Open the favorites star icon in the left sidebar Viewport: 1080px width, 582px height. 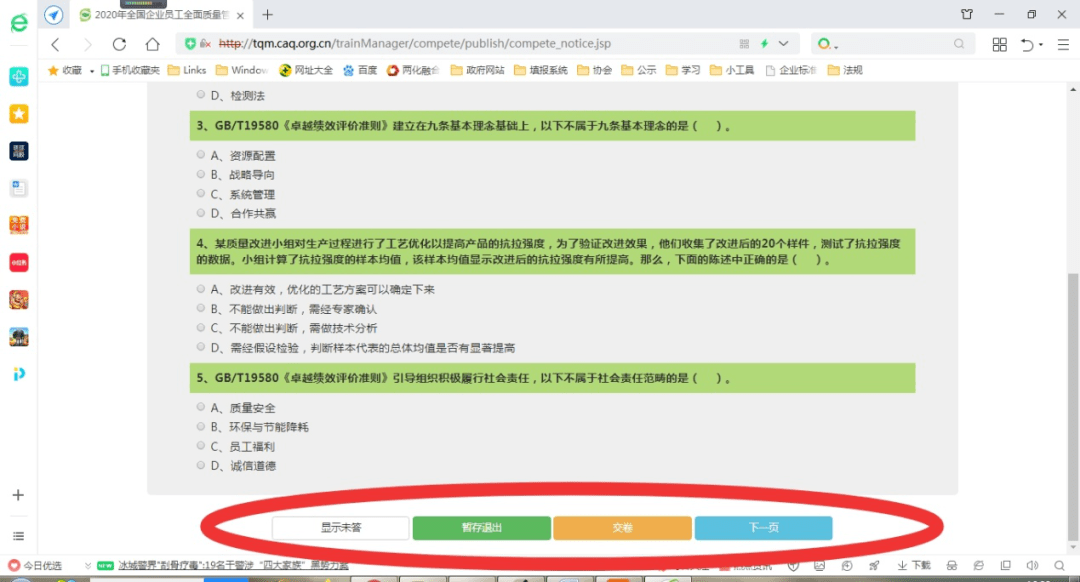coord(18,113)
